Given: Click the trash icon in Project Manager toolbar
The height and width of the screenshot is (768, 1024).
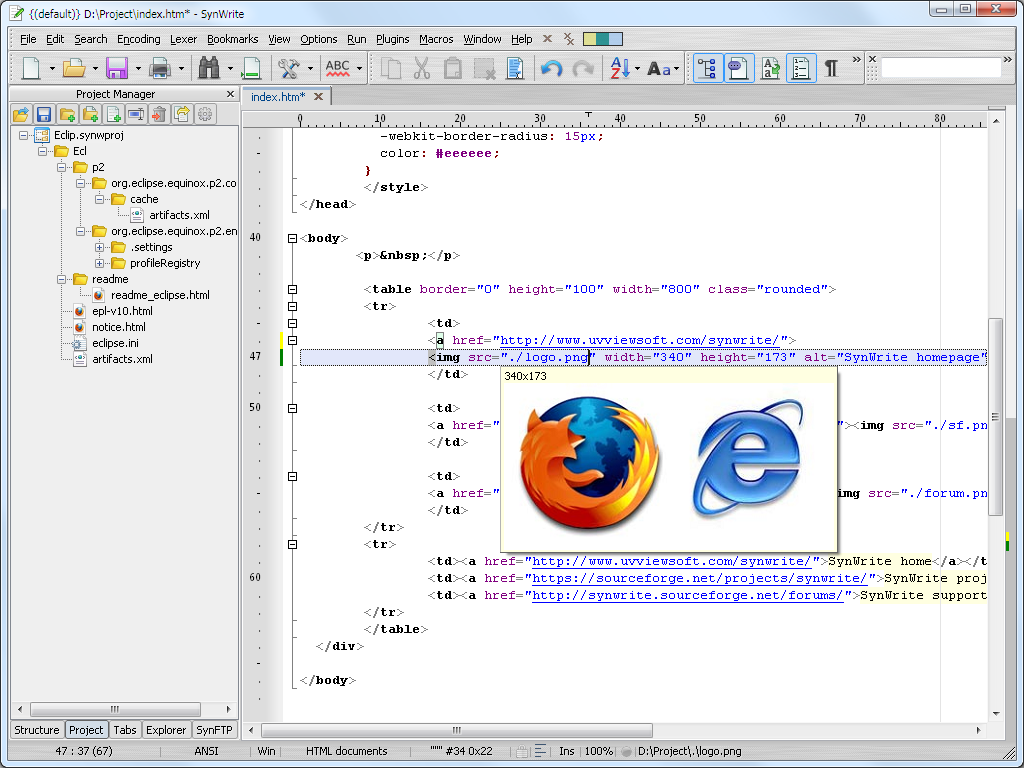Looking at the screenshot, I should coord(158,114).
